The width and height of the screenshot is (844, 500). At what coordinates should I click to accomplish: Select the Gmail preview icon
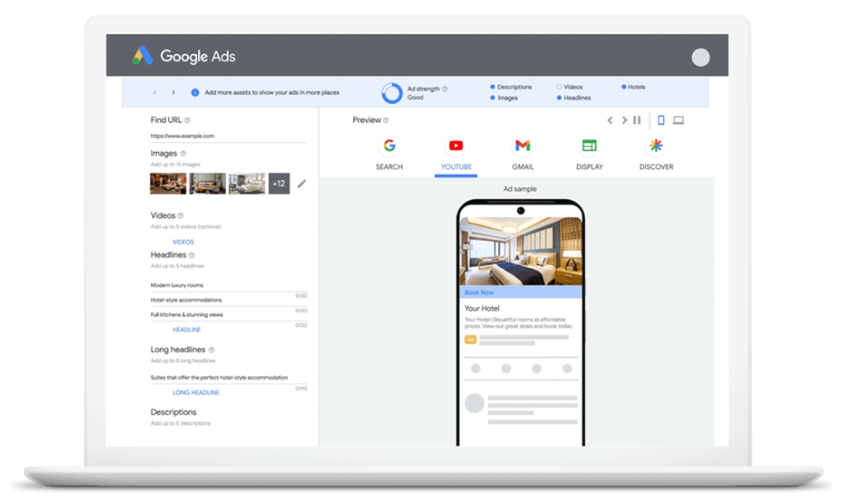[522, 146]
